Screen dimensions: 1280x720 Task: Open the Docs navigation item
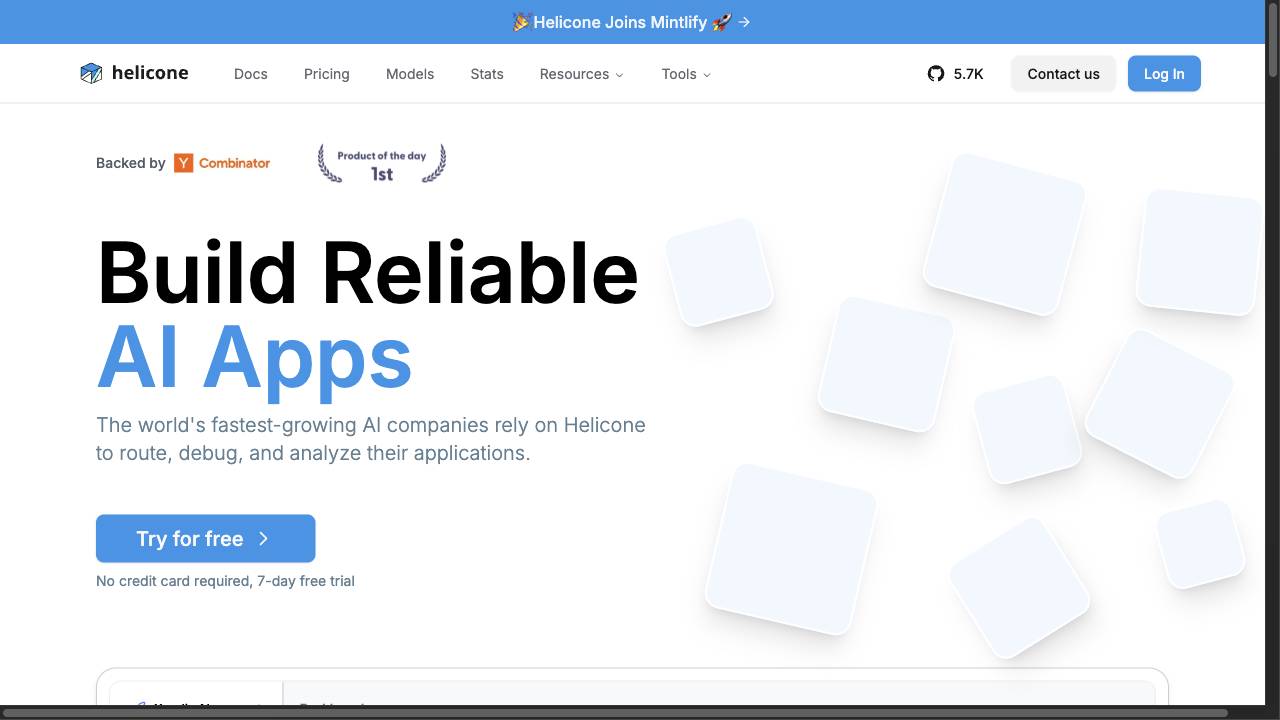coord(251,74)
